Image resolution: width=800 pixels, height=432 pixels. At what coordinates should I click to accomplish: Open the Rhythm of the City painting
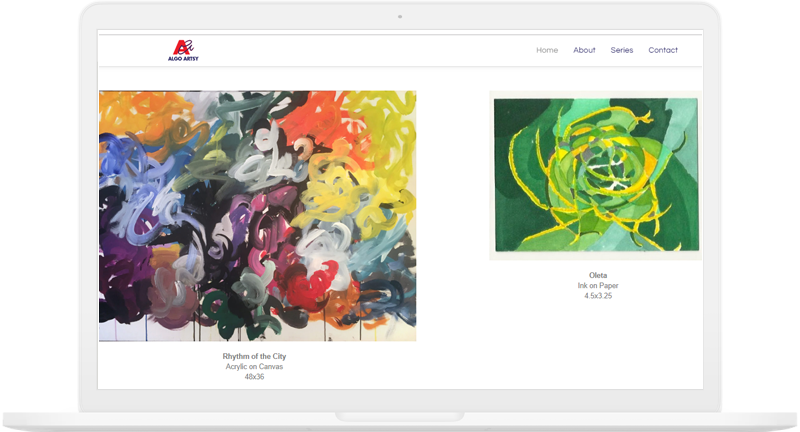pos(257,216)
